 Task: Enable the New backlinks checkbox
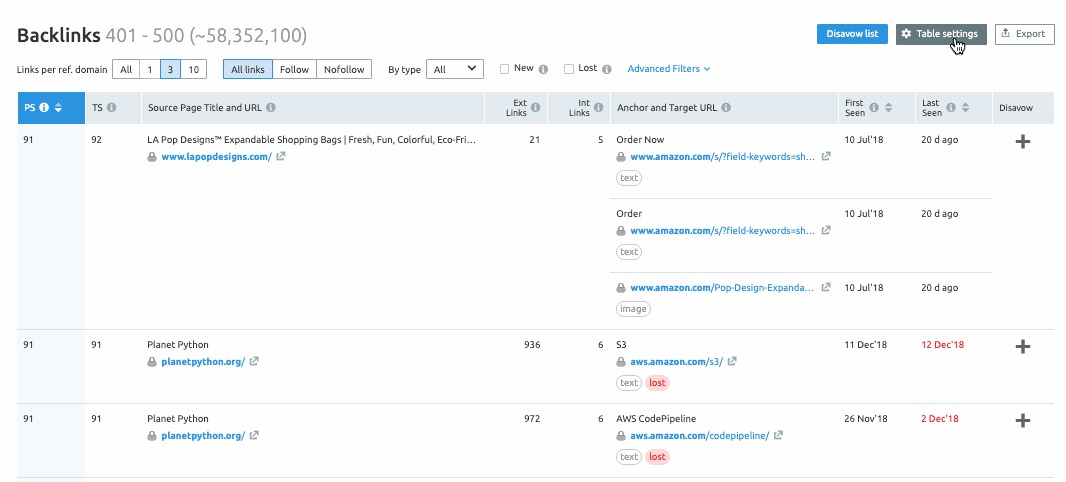pyautogui.click(x=505, y=69)
